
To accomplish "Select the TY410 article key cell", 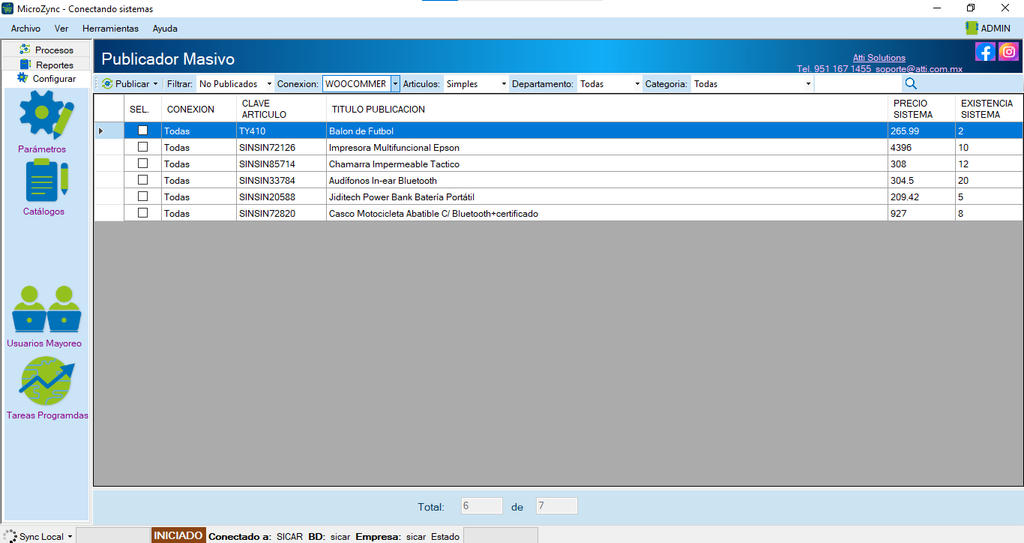I will point(281,131).
